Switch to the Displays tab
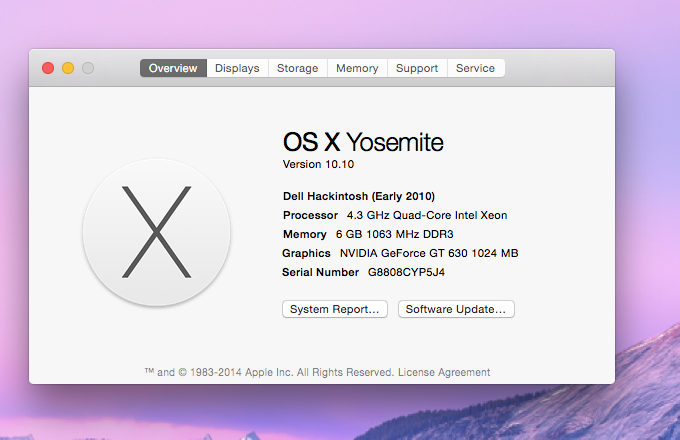Image resolution: width=680 pixels, height=440 pixels. [237, 68]
